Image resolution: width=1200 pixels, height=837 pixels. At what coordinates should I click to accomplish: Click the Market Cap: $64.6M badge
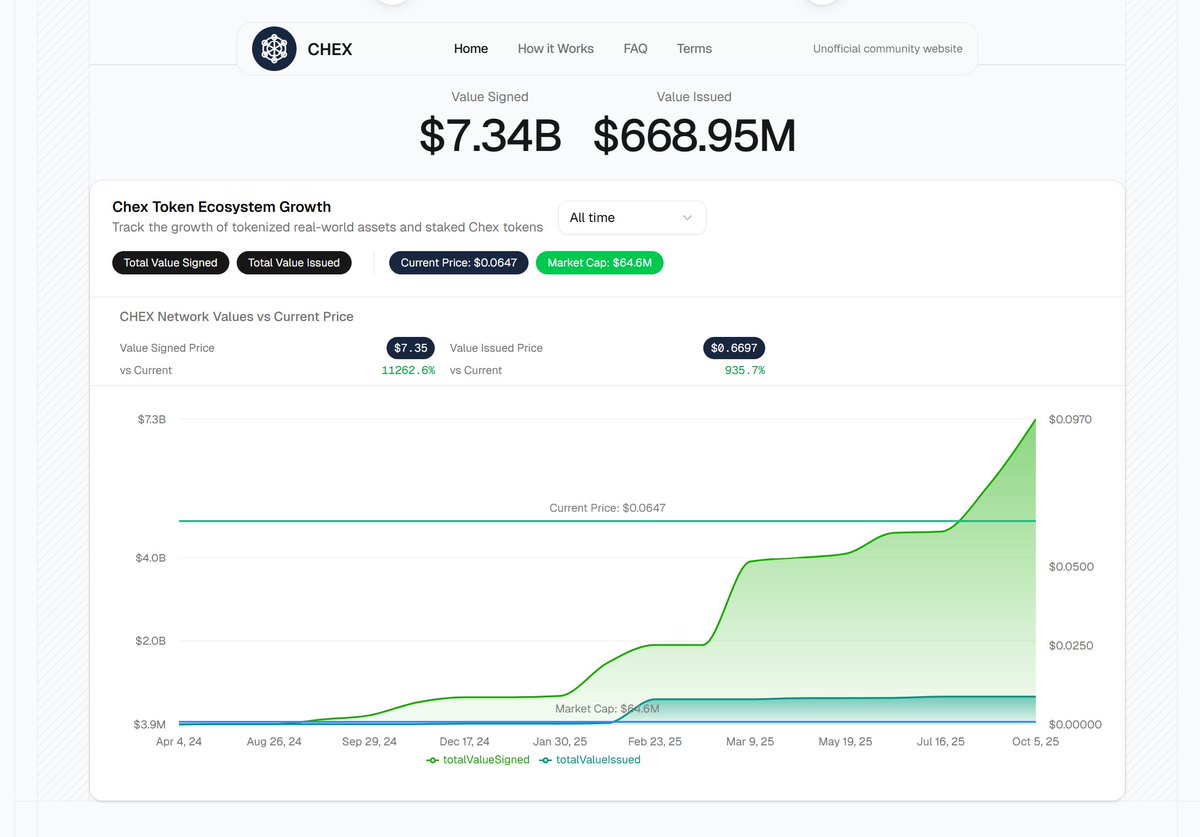coord(600,263)
